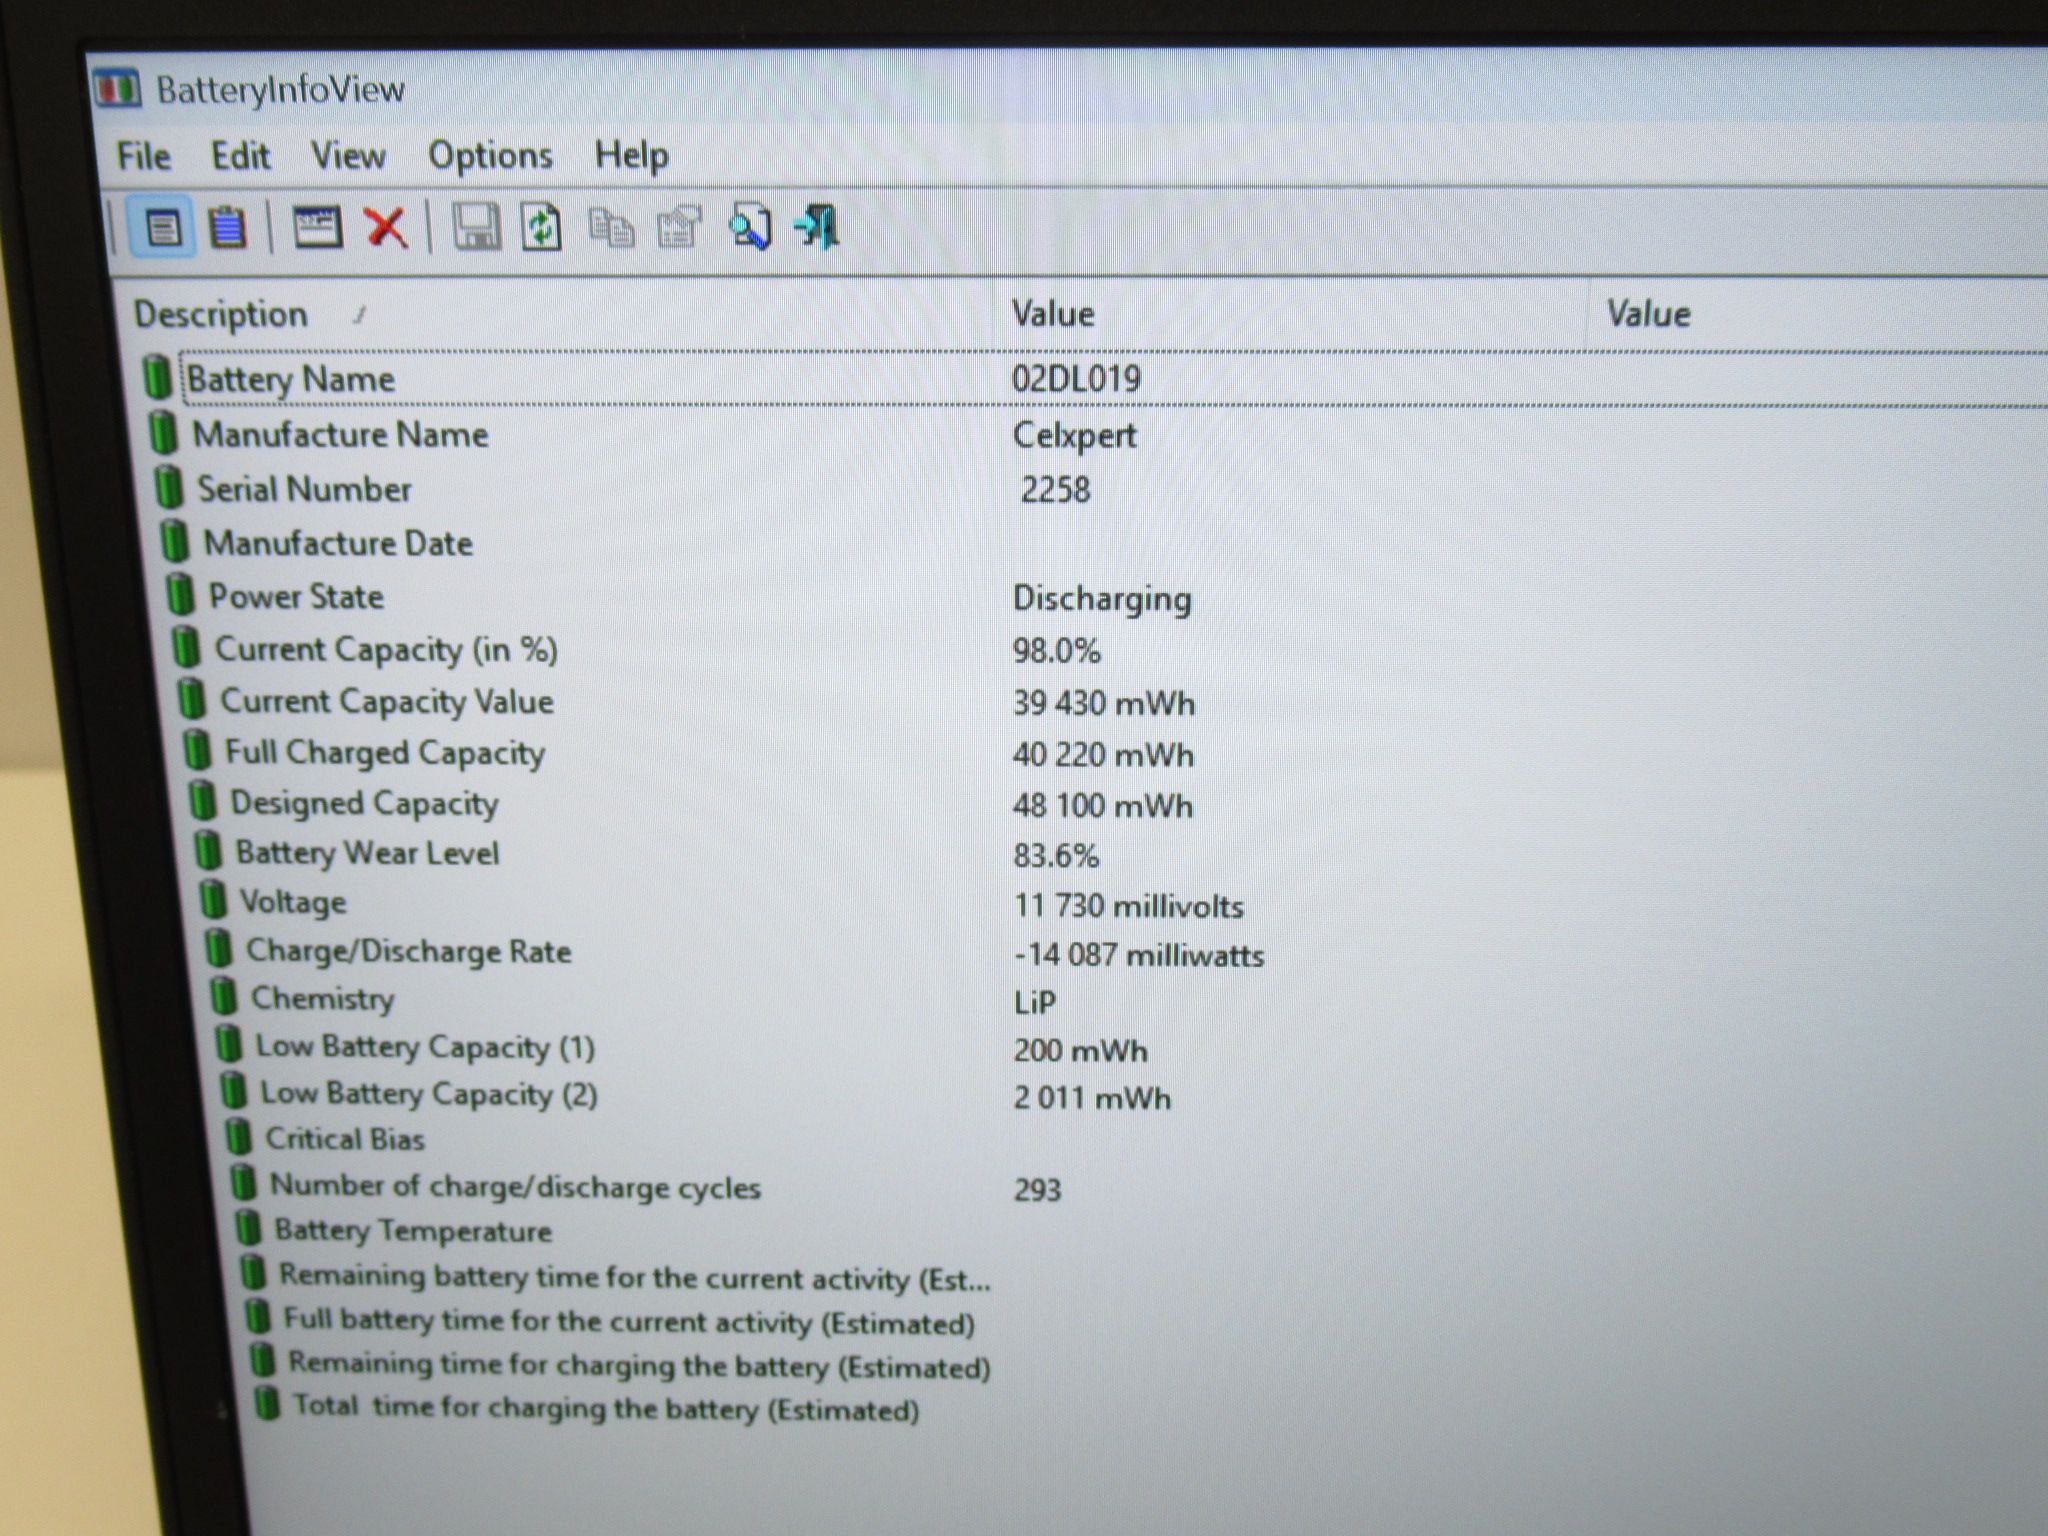
Task: Click battery icon beside Voltage row
Action: [213, 899]
